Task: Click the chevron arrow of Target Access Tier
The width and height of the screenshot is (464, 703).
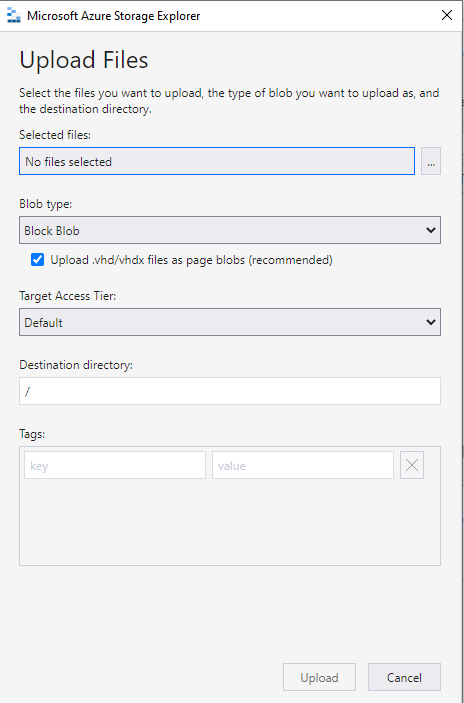Action: (x=430, y=322)
